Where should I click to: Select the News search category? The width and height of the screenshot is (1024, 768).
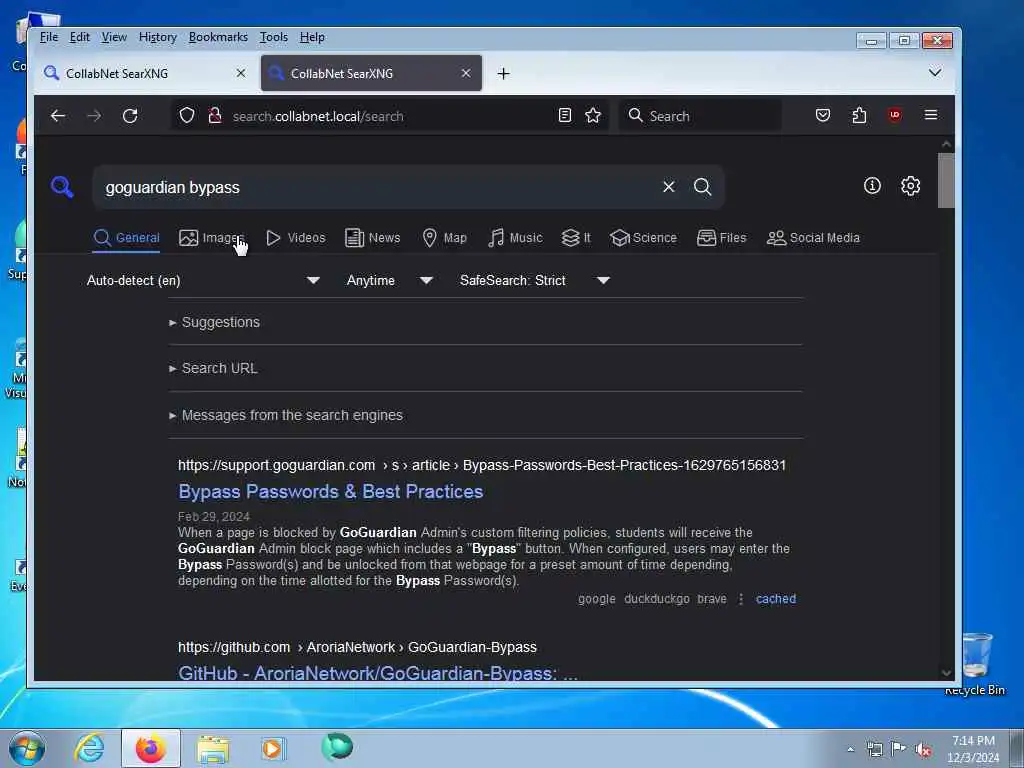[372, 238]
